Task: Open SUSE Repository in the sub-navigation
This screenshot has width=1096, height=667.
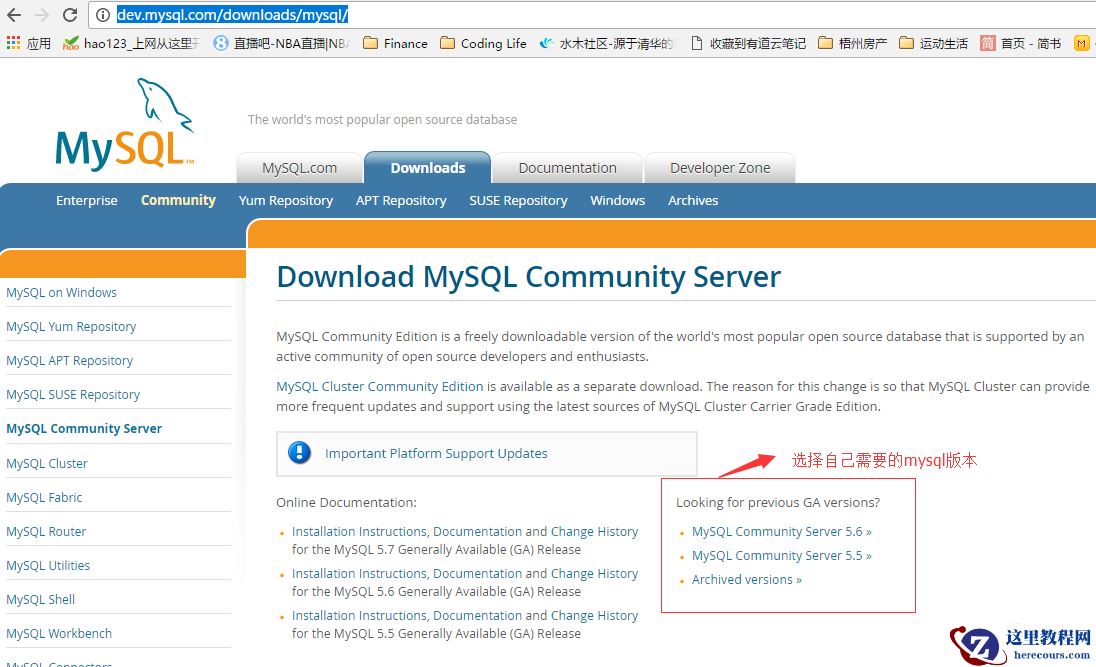Action: pos(518,200)
